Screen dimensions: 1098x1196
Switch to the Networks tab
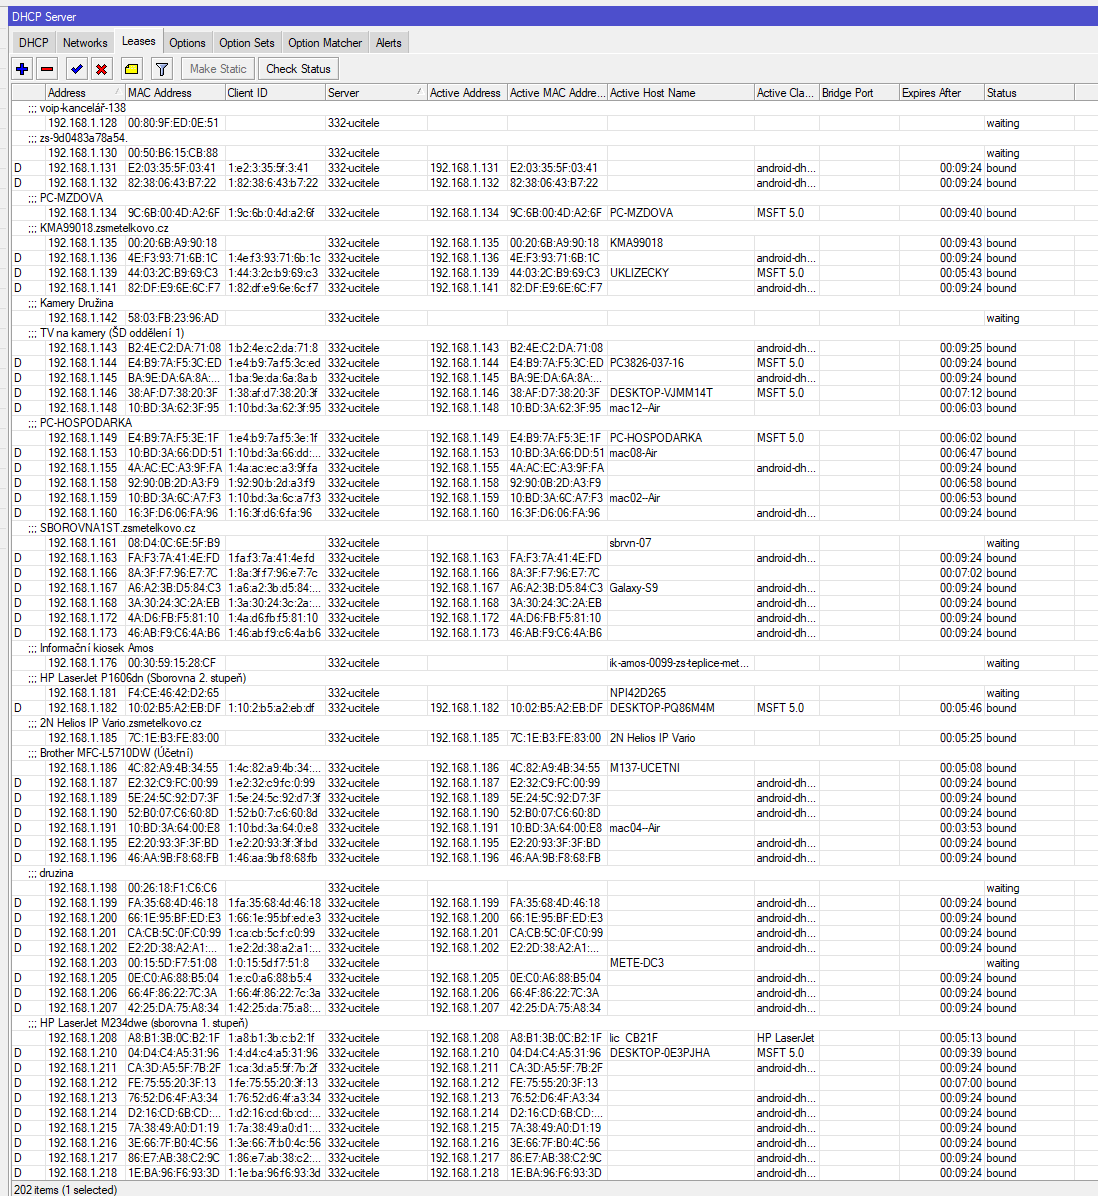(85, 43)
